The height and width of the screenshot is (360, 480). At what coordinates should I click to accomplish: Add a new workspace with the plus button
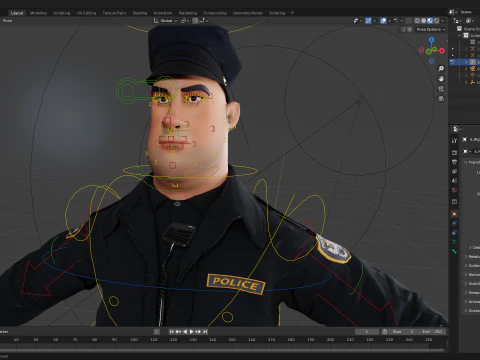tap(292, 13)
